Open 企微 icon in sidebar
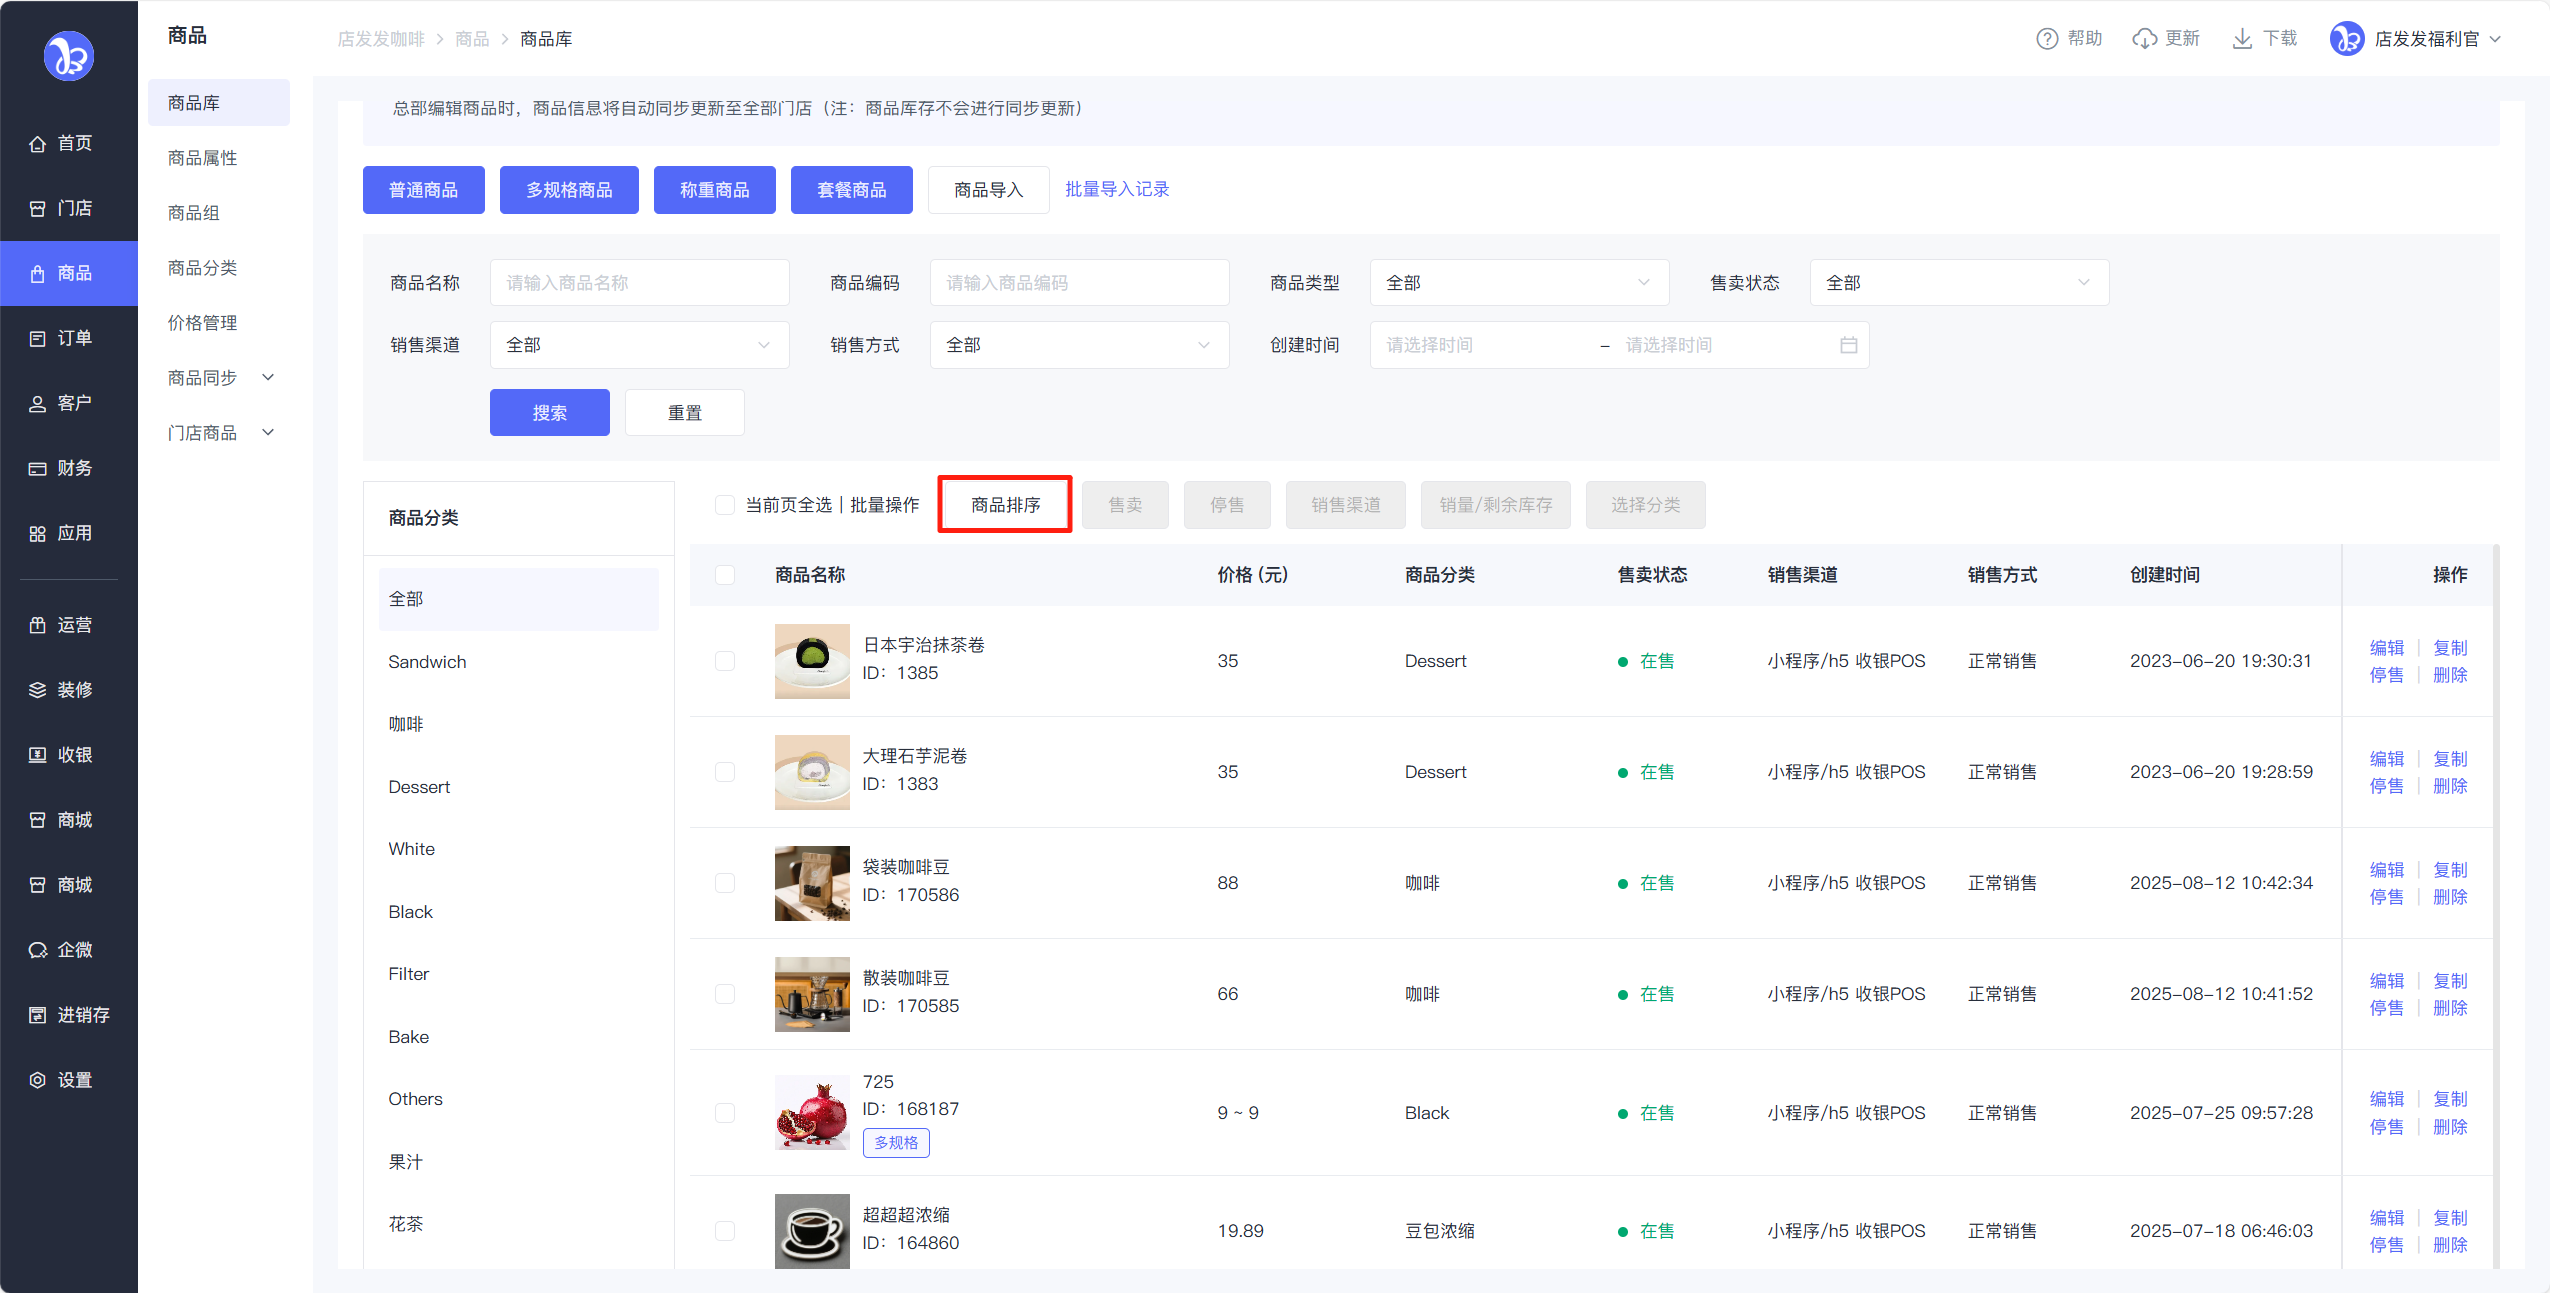 [38, 951]
